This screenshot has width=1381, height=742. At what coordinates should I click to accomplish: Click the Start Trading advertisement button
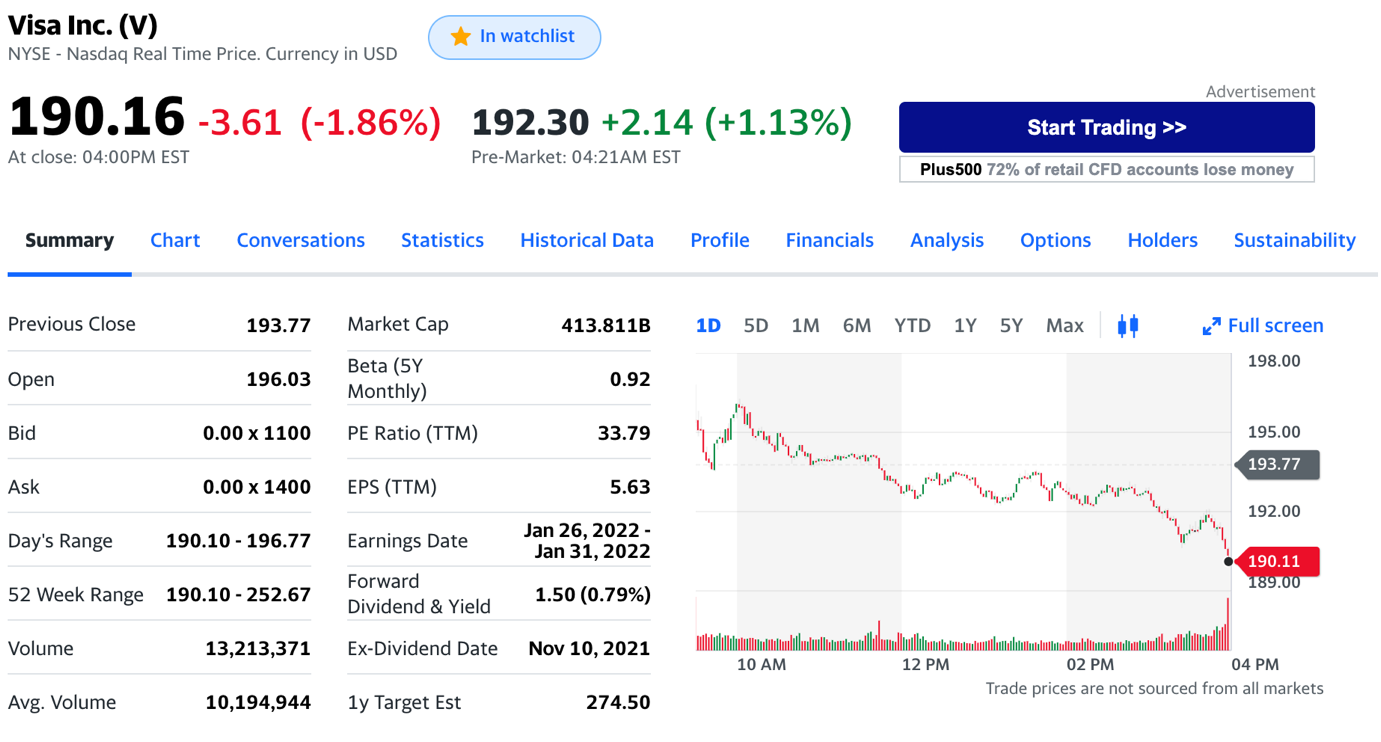point(1106,127)
